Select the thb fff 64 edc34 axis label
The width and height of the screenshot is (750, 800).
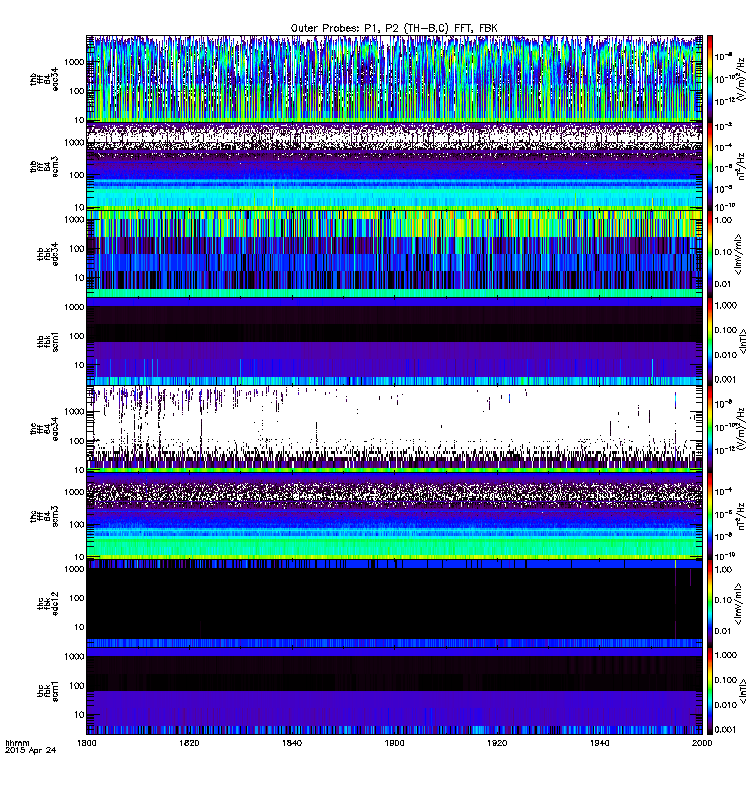click(x=44, y=80)
